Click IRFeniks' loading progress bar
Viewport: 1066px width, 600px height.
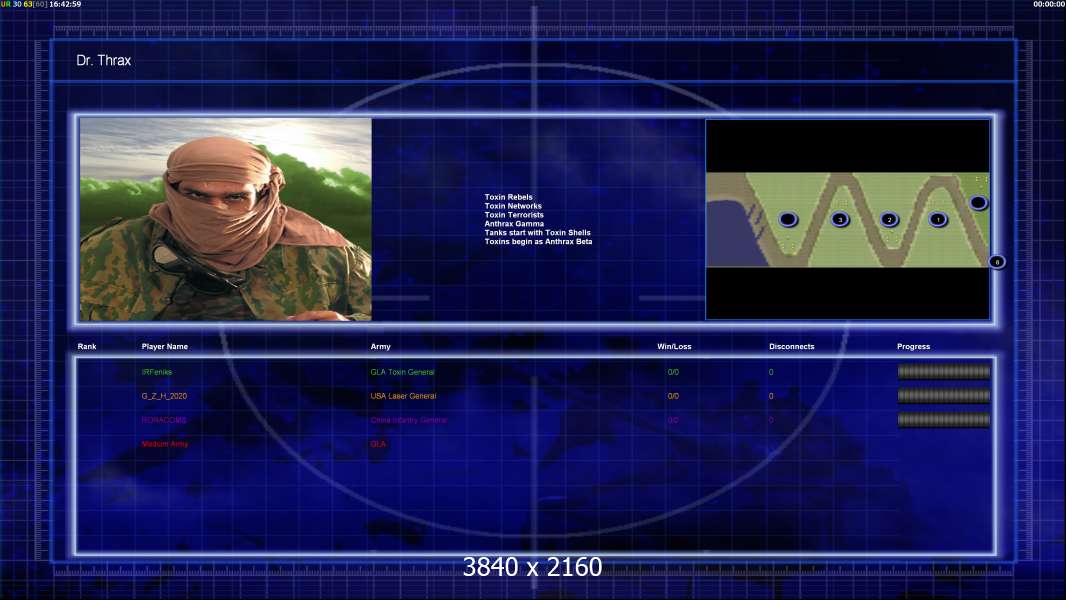click(944, 372)
